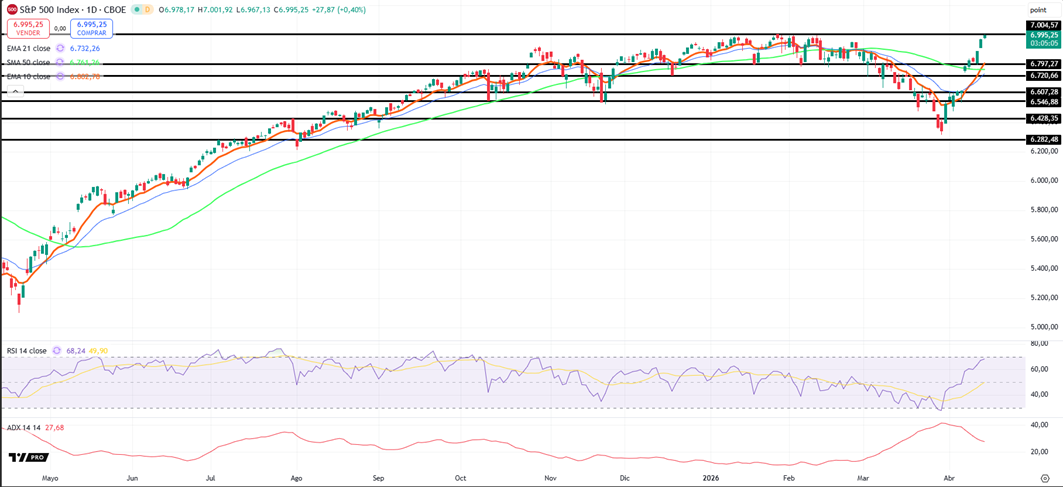
Task: Click the Feb label on time axis
Action: 790,478
